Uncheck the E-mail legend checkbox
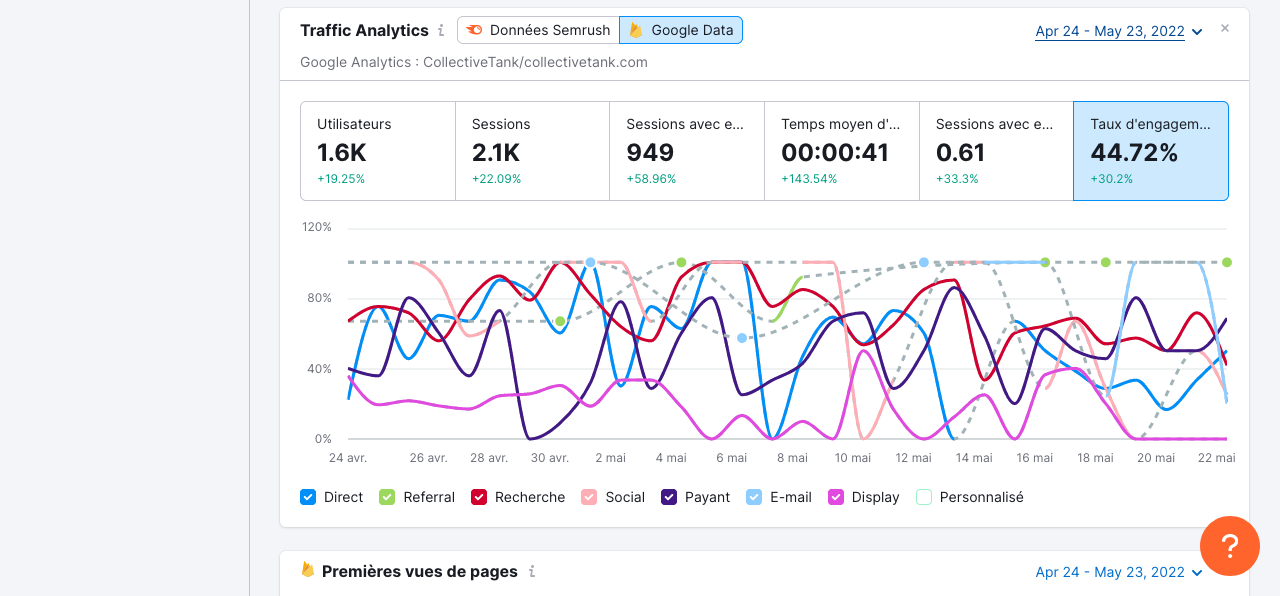 tap(754, 497)
